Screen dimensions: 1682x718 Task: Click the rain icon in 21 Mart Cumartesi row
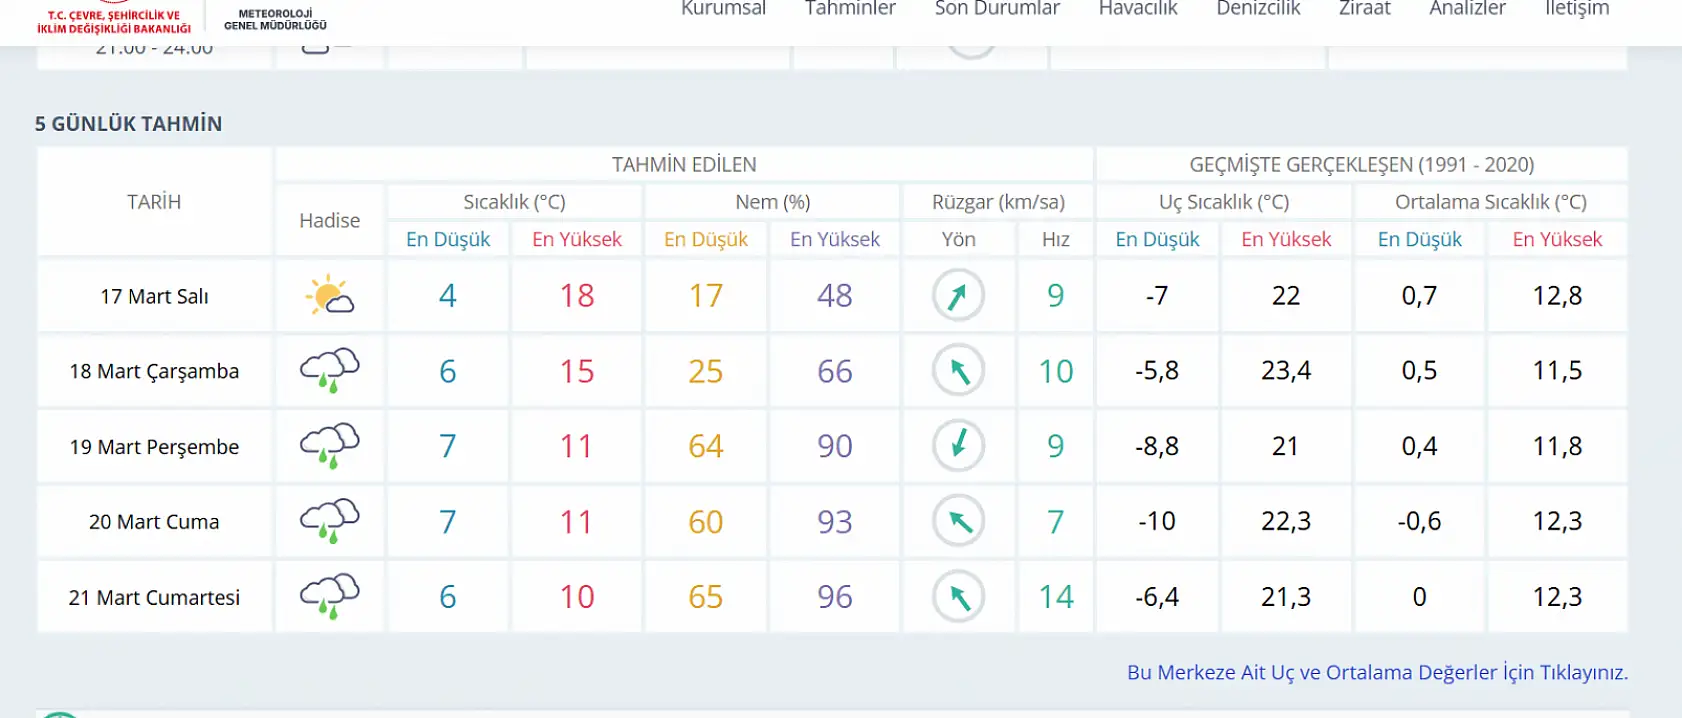(x=330, y=597)
